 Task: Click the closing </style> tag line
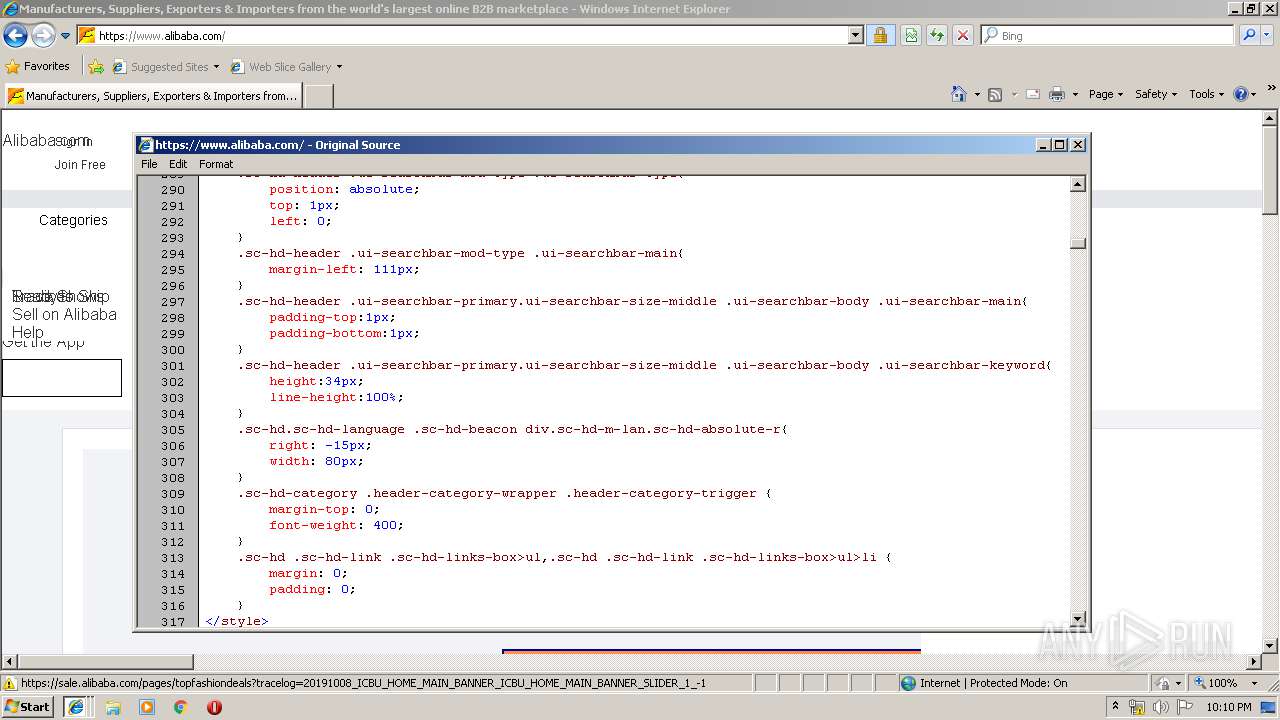point(237,621)
